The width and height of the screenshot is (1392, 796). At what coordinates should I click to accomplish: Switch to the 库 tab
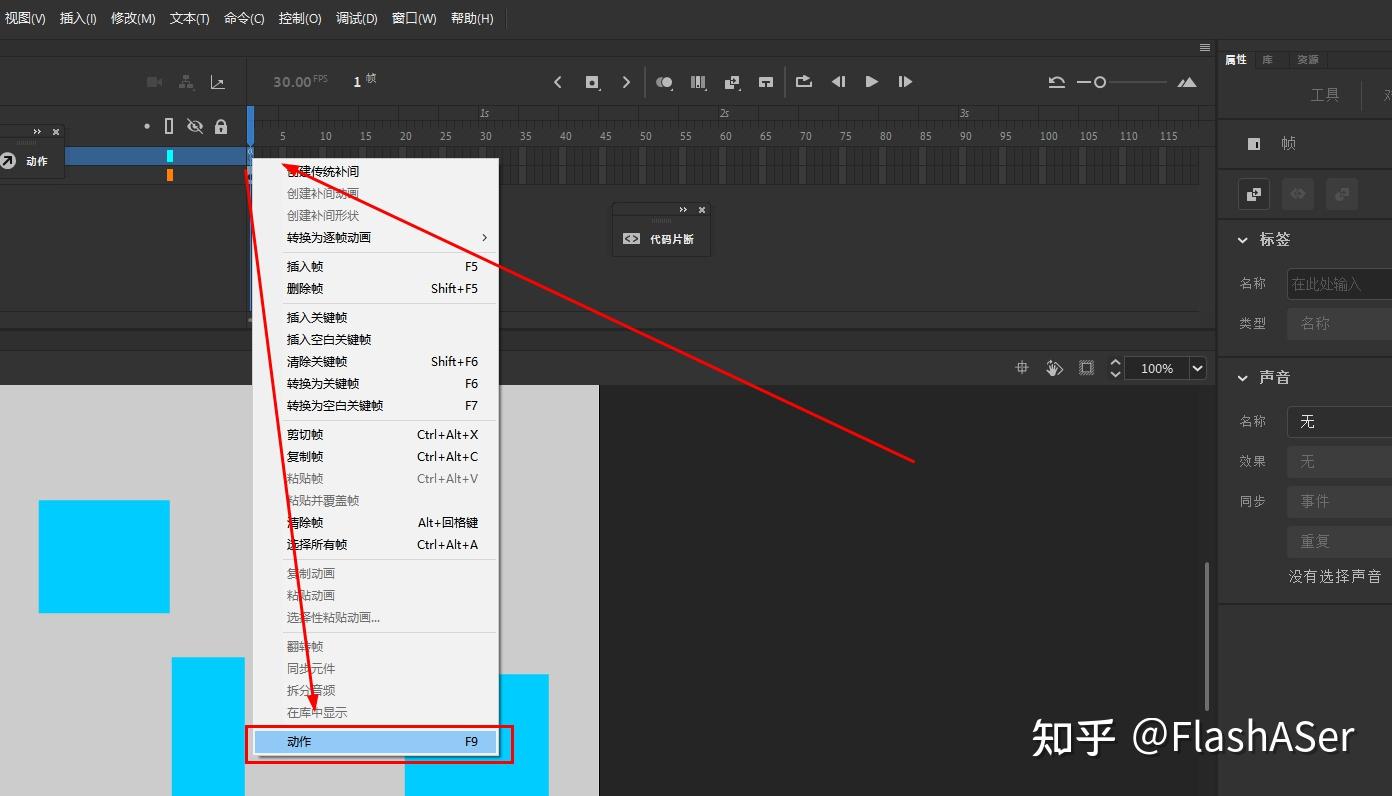pyautogui.click(x=1267, y=60)
